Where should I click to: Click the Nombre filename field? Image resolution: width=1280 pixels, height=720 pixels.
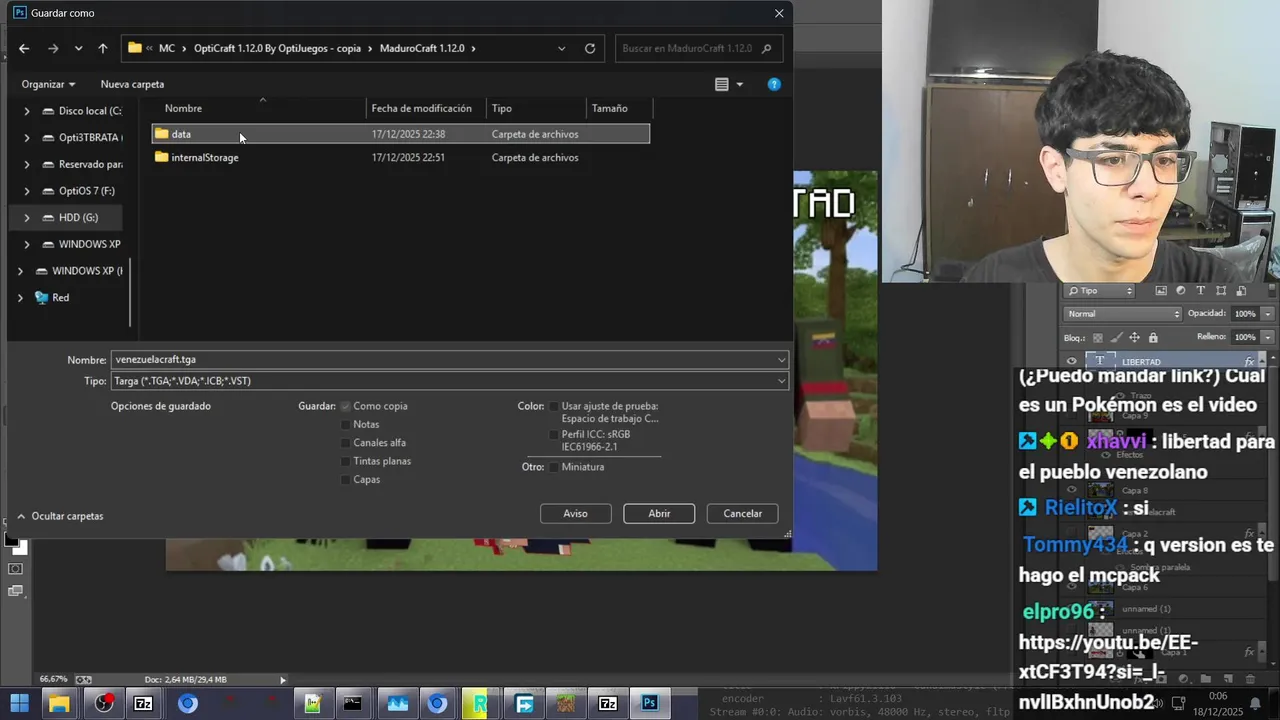[x=443, y=360]
